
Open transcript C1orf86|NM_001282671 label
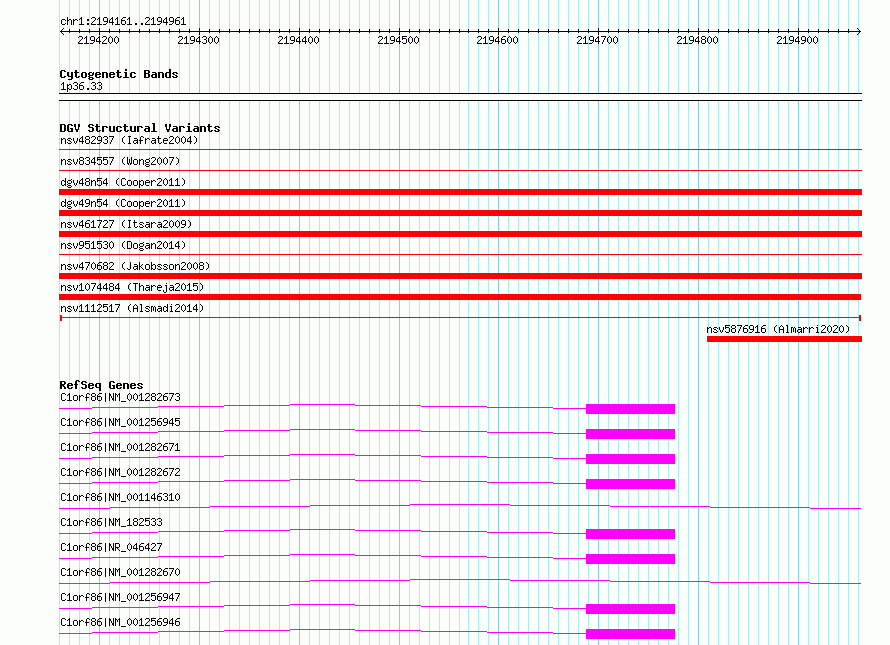120,447
